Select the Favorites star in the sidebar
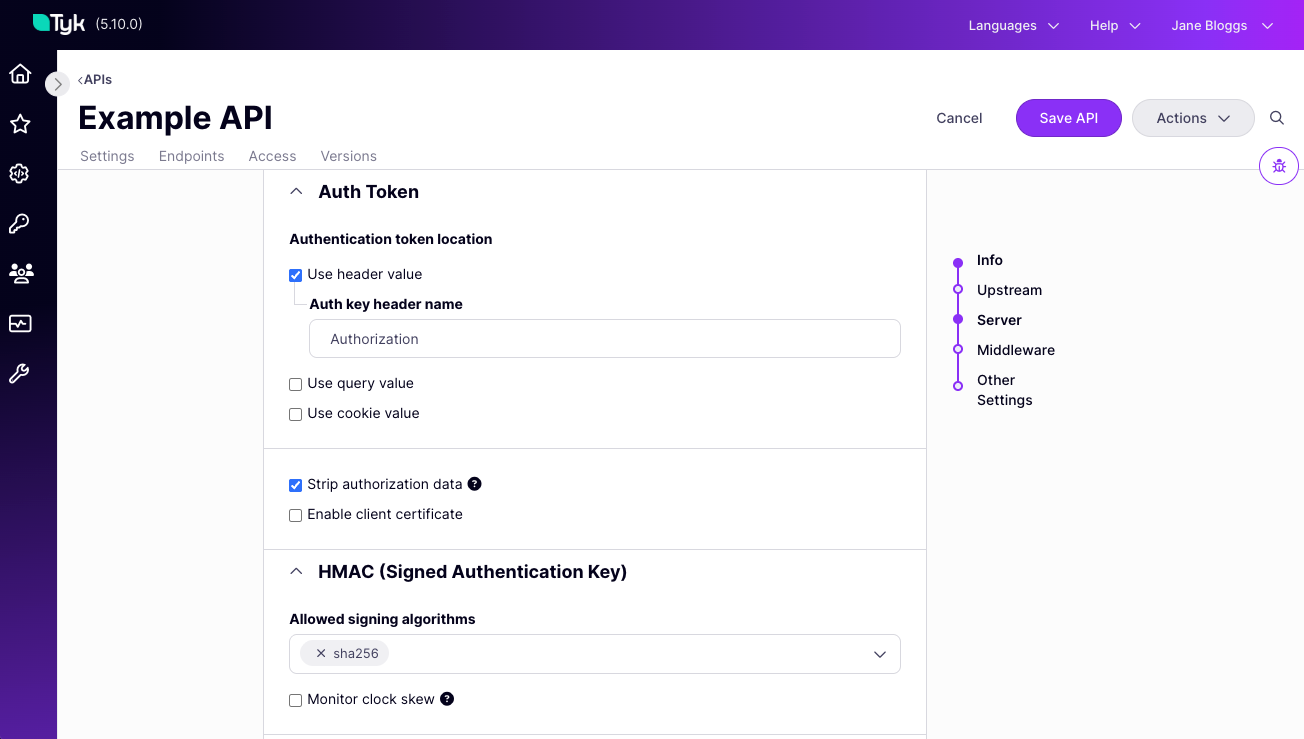 [20, 124]
